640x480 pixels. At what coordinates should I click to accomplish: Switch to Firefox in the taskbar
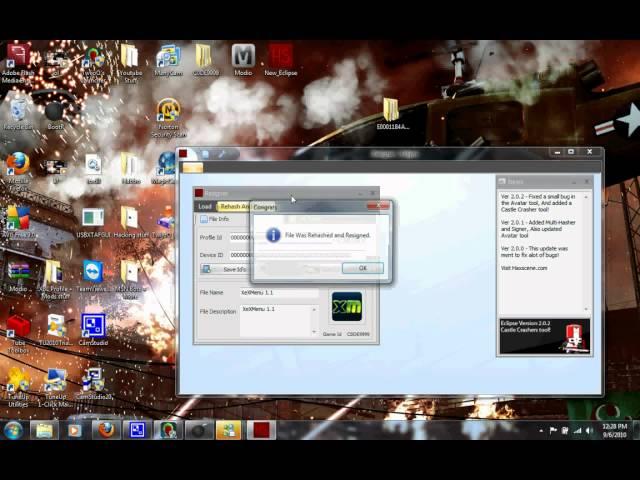(106, 430)
